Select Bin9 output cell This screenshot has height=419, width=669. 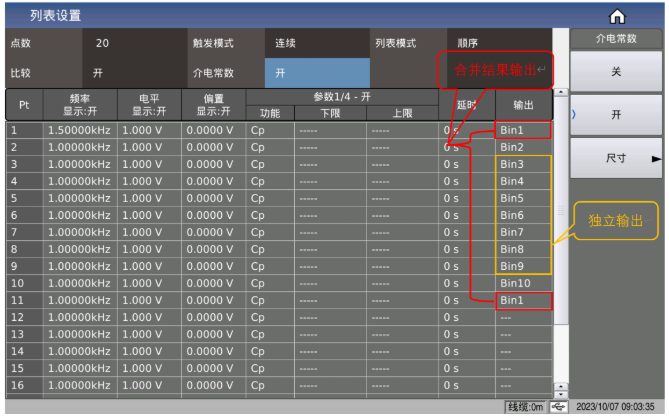click(x=524, y=266)
